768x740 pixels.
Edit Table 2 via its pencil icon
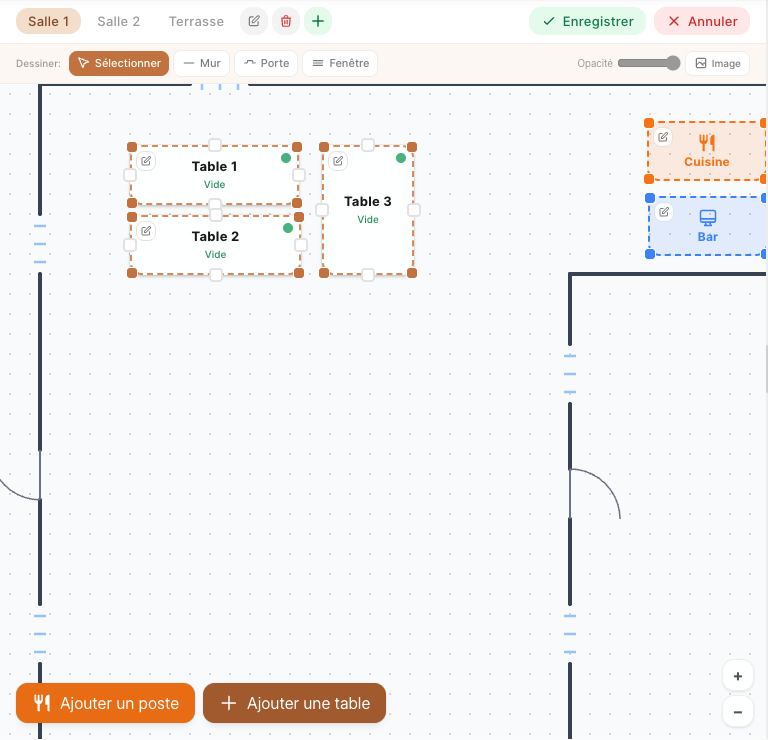(x=146, y=231)
